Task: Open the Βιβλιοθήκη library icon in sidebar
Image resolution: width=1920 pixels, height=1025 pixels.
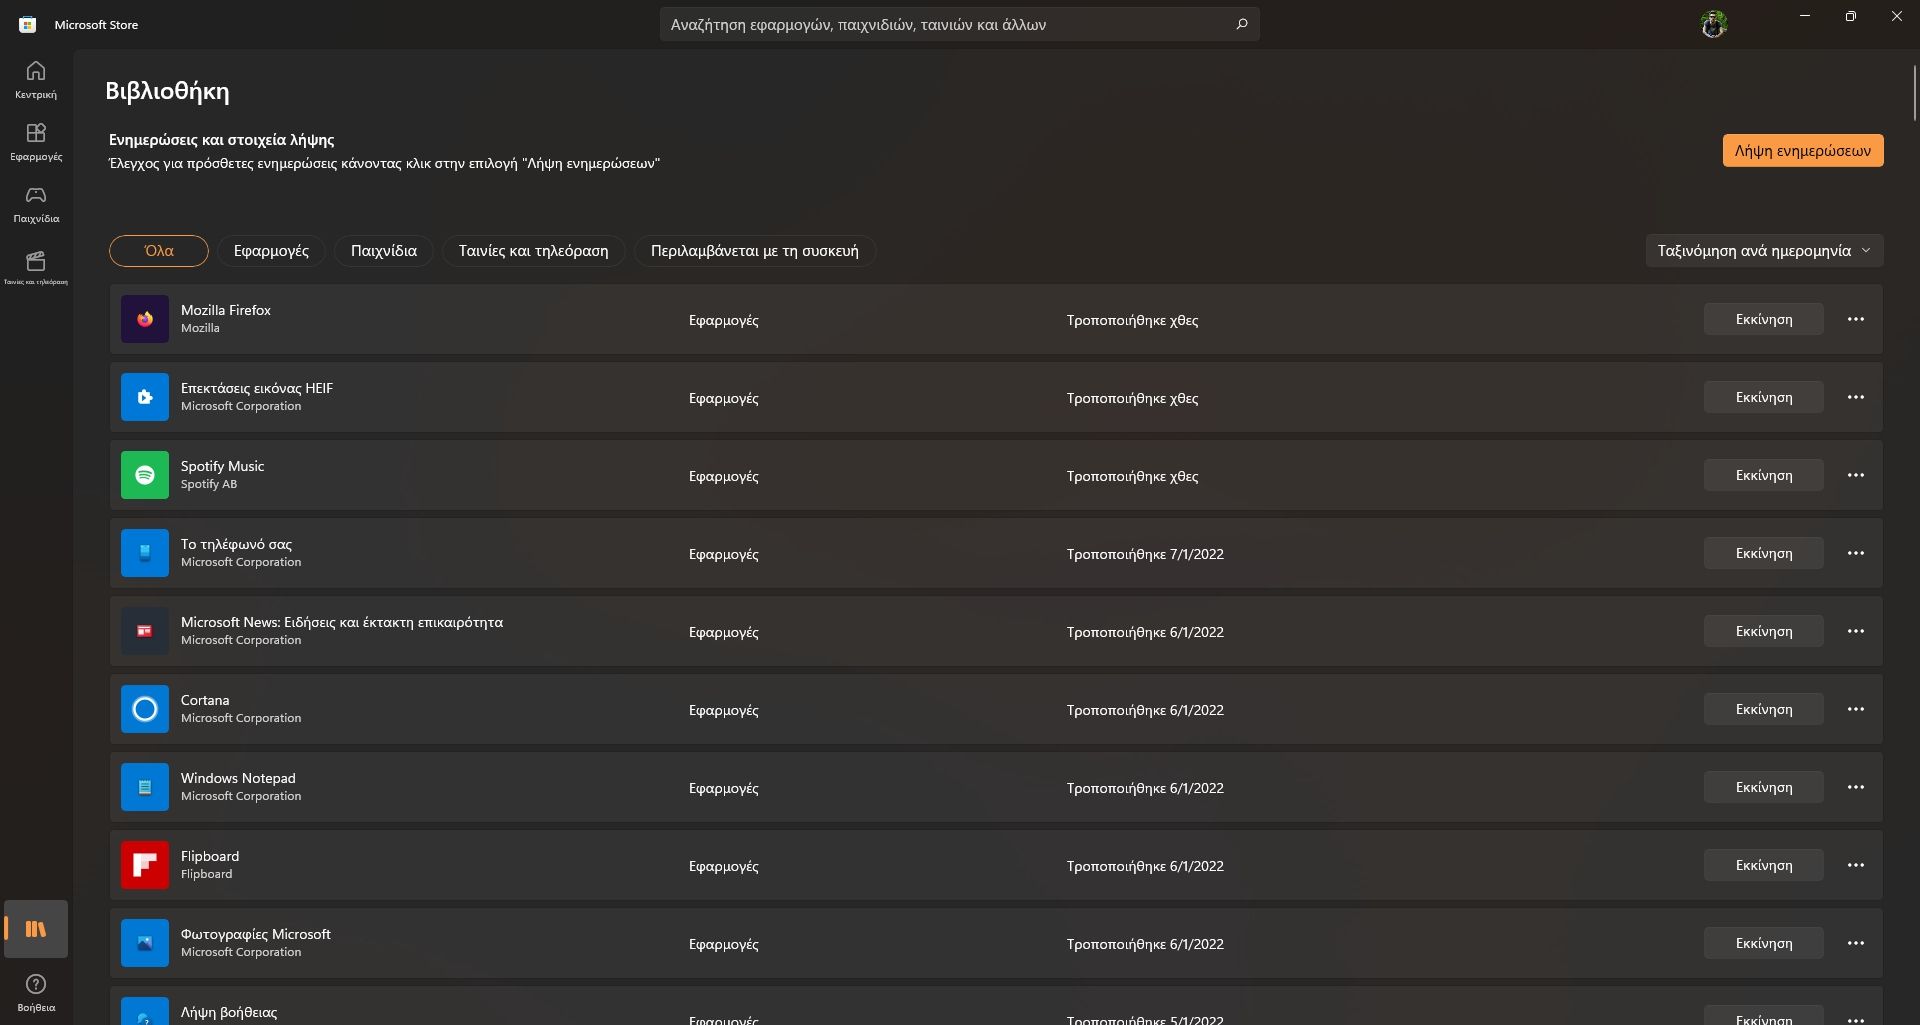Action: 36,929
